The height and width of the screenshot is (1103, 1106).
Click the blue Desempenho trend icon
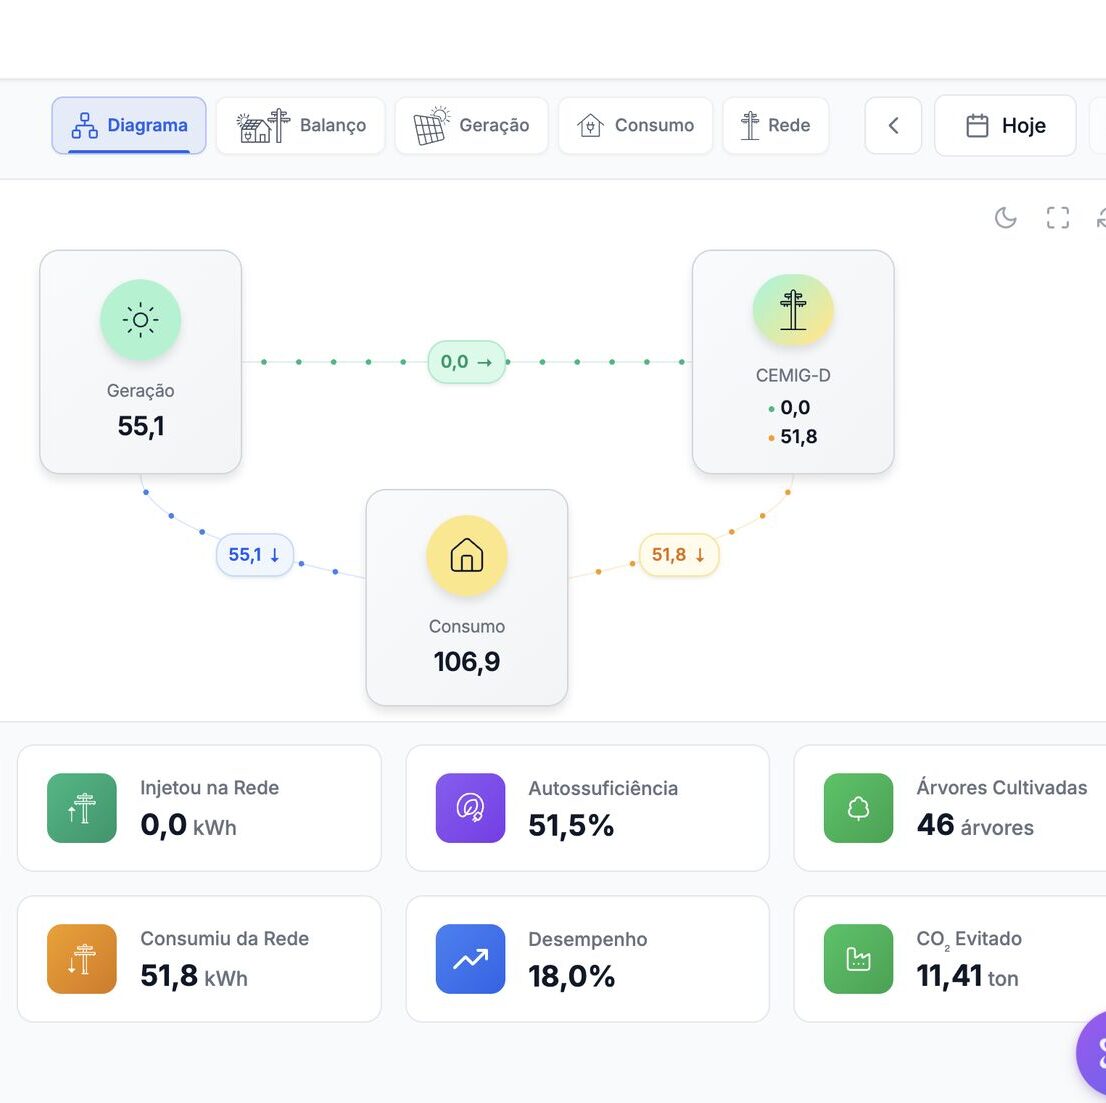[x=470, y=959]
